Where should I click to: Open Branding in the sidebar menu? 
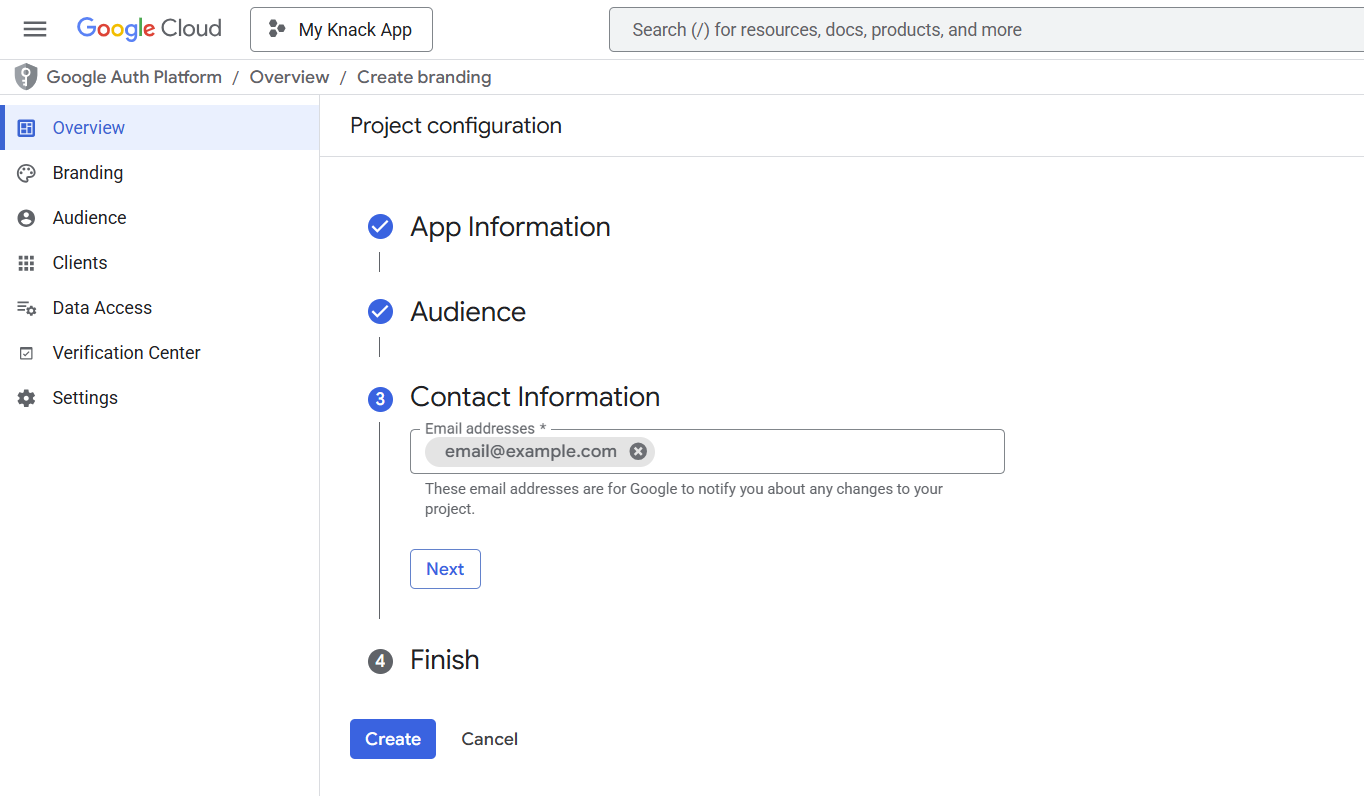(x=88, y=173)
